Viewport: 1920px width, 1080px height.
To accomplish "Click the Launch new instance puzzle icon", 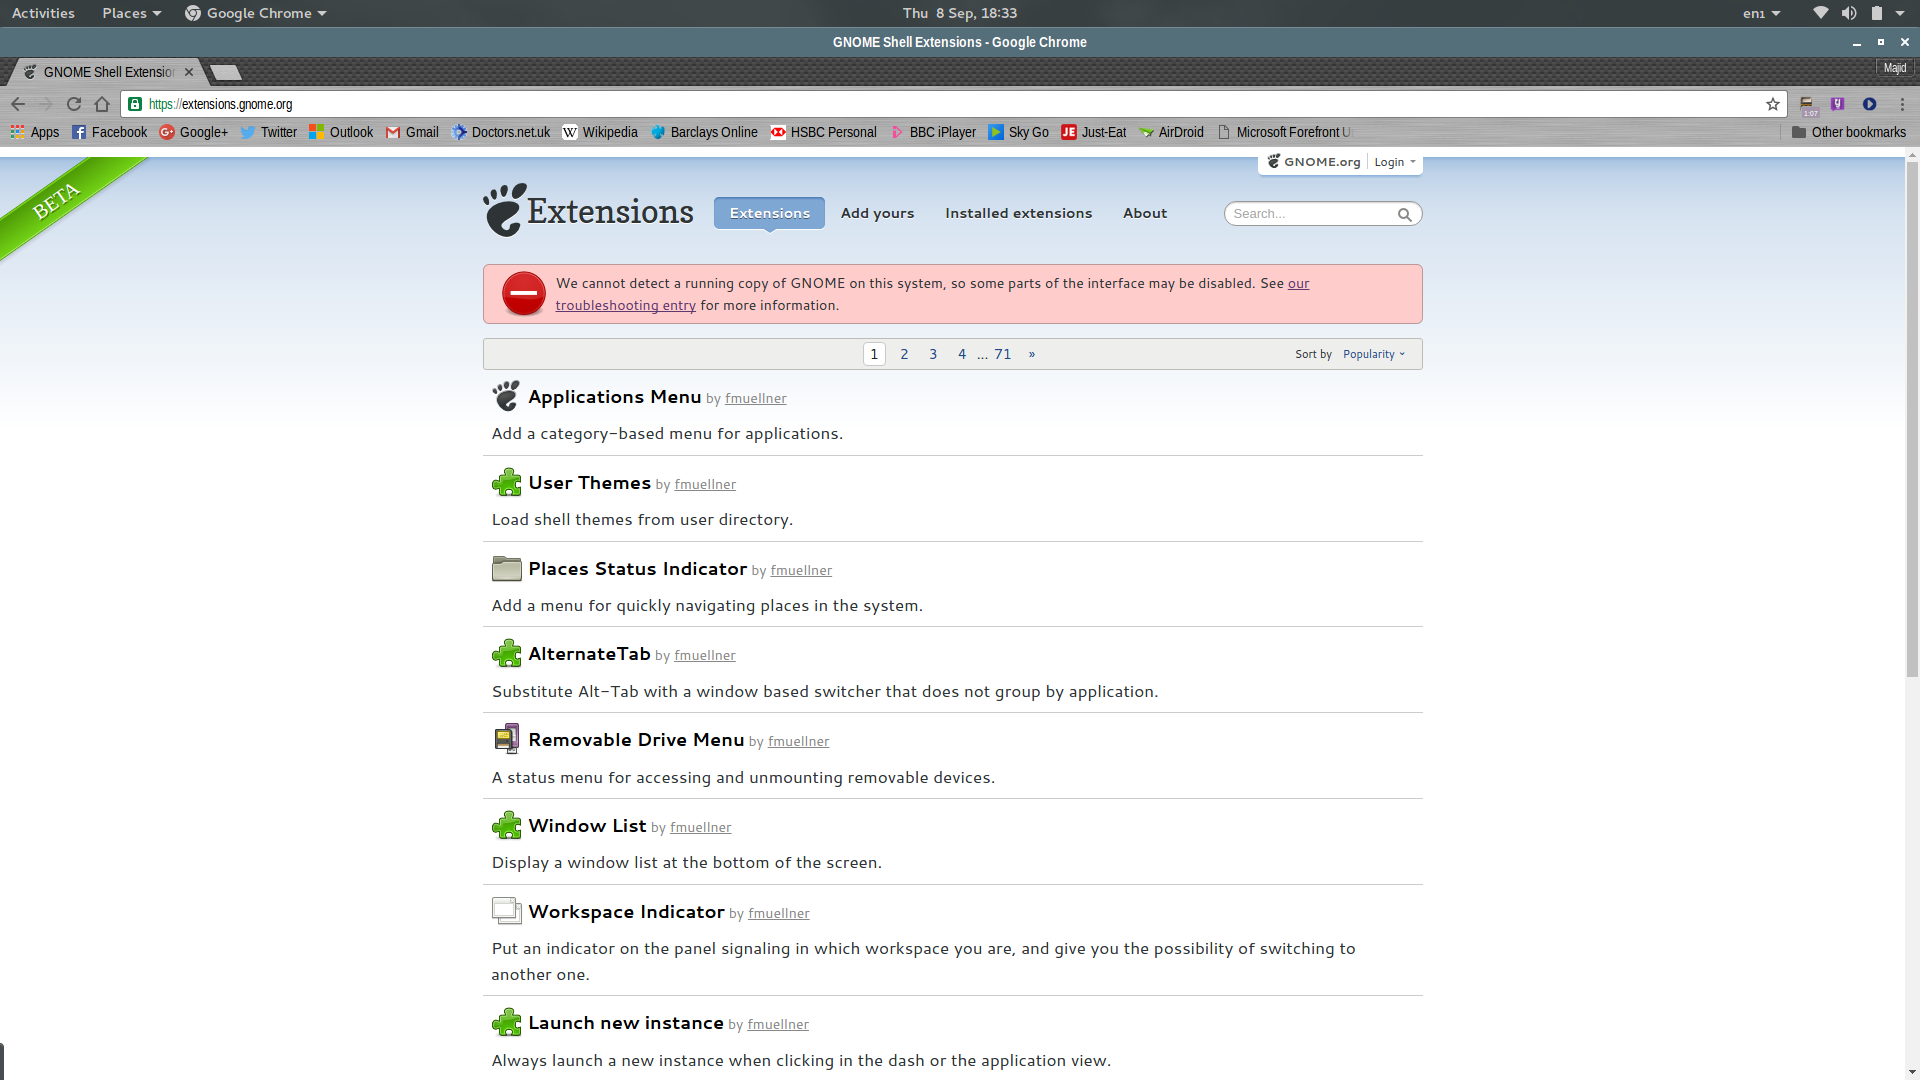I will click(x=506, y=1022).
